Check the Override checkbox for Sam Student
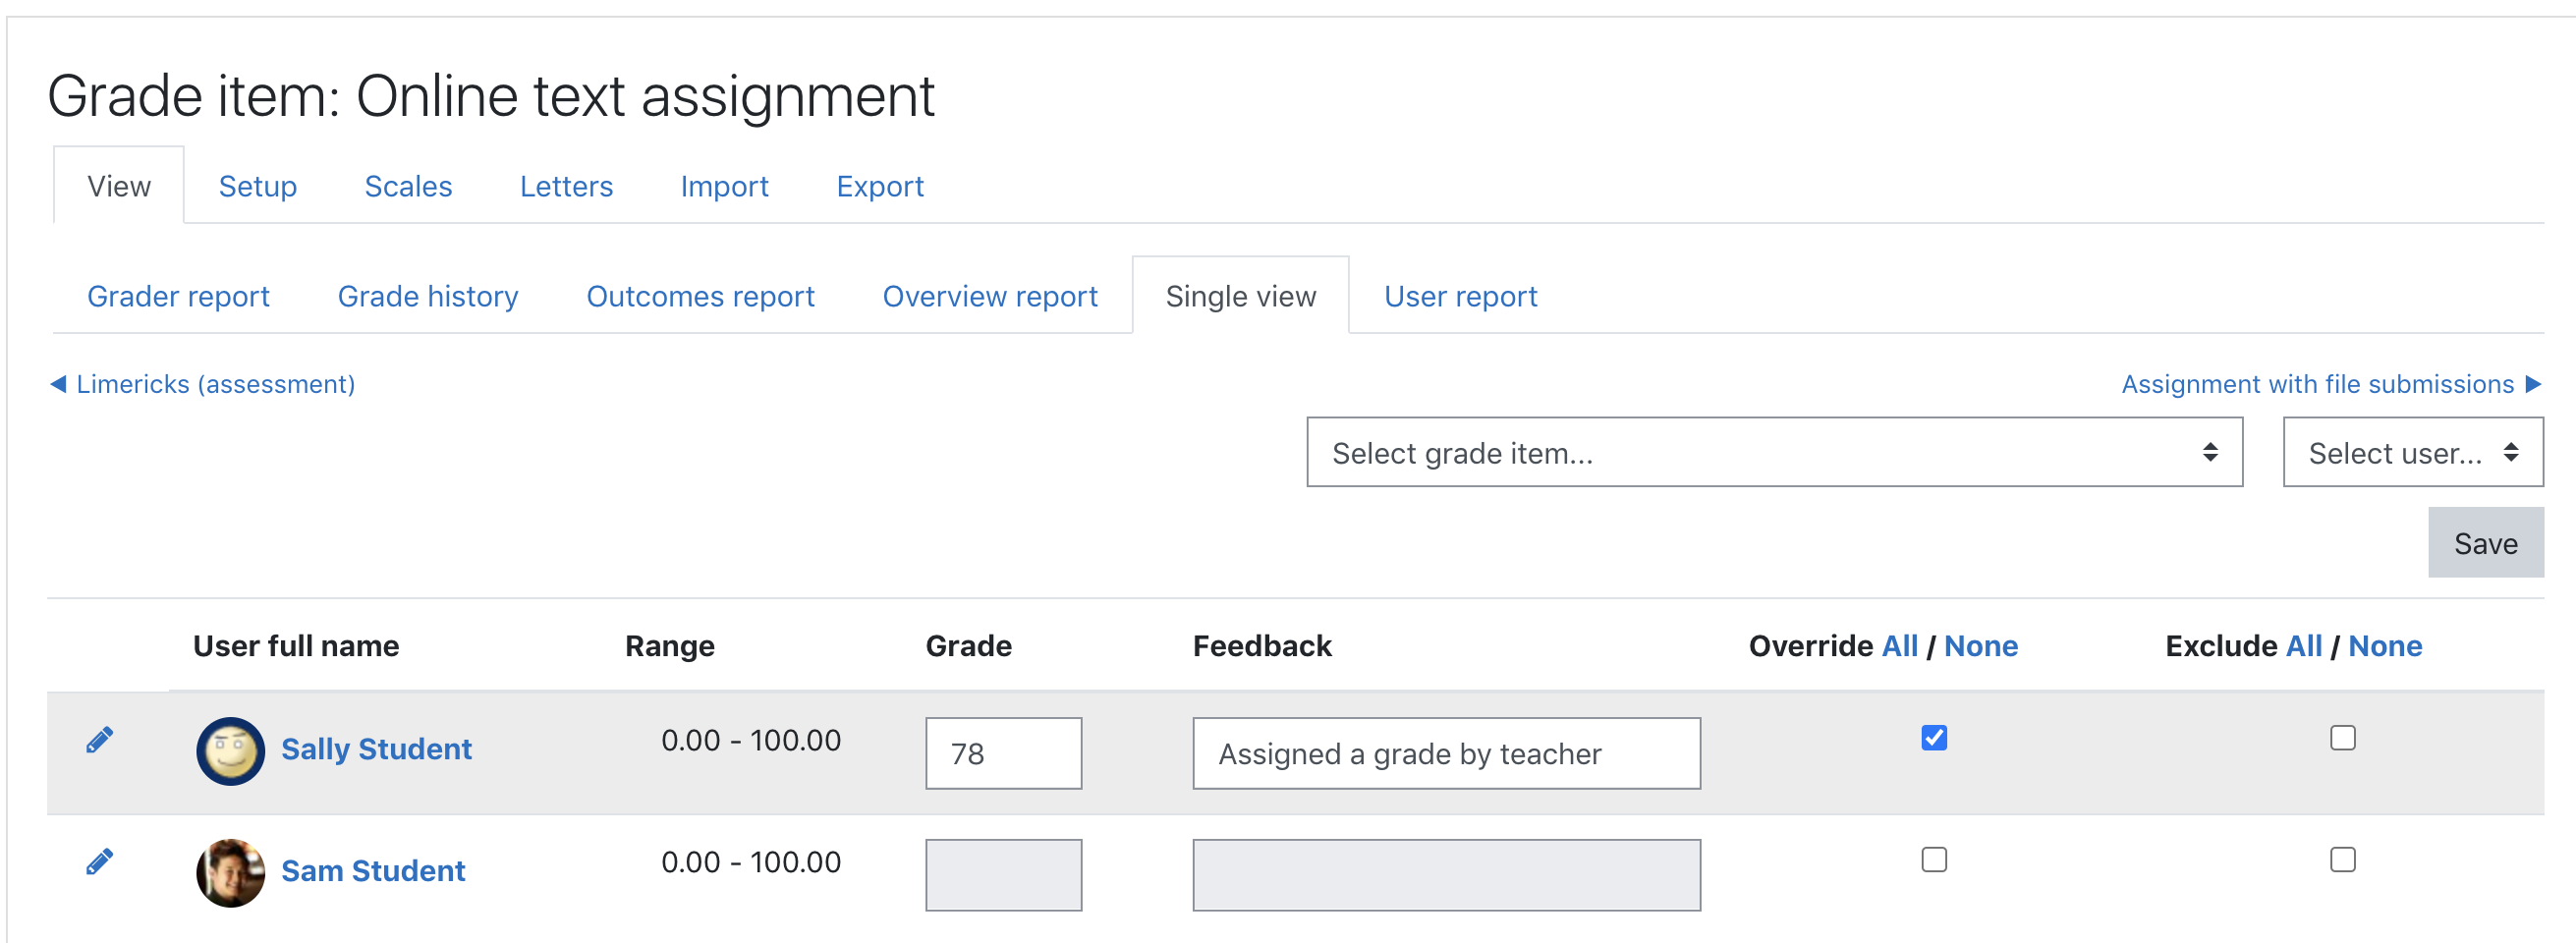2576x943 pixels. [x=1934, y=860]
